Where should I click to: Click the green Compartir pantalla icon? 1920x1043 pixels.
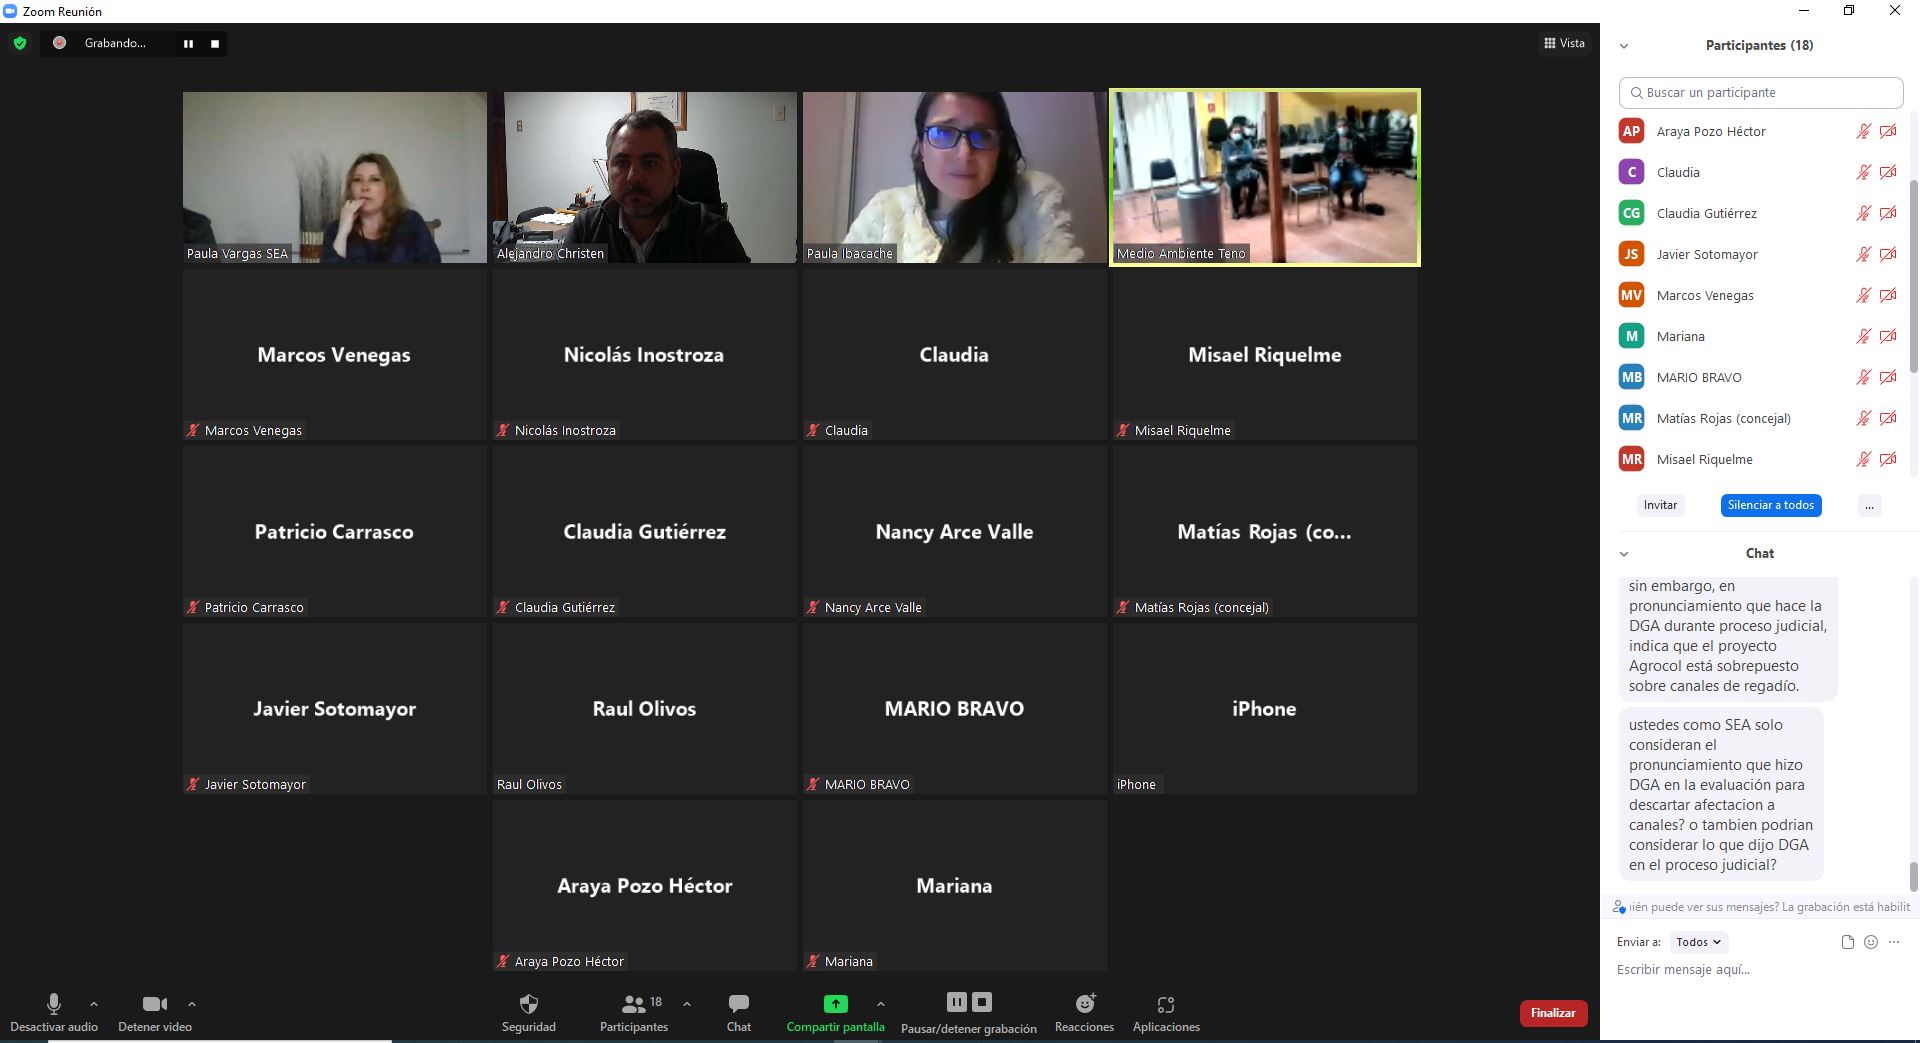coord(835,1004)
